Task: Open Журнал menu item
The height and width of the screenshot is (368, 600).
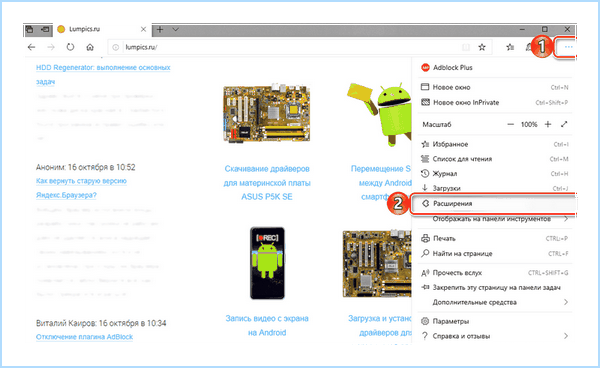Action: click(494, 174)
